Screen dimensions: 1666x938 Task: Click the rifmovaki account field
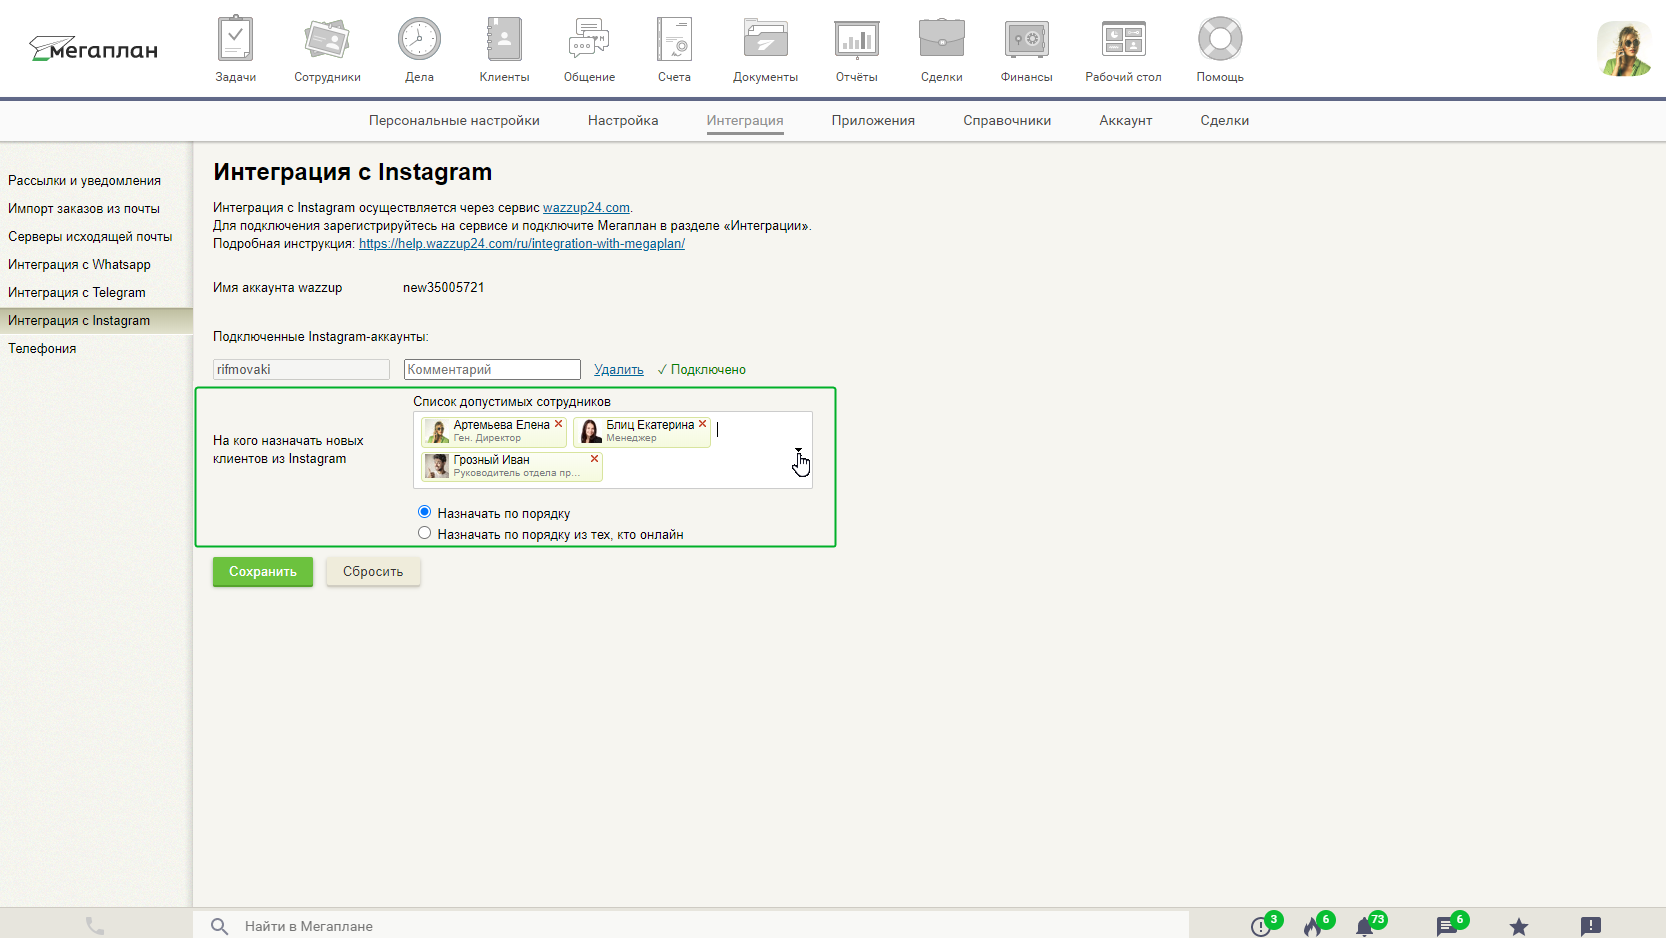[301, 370]
